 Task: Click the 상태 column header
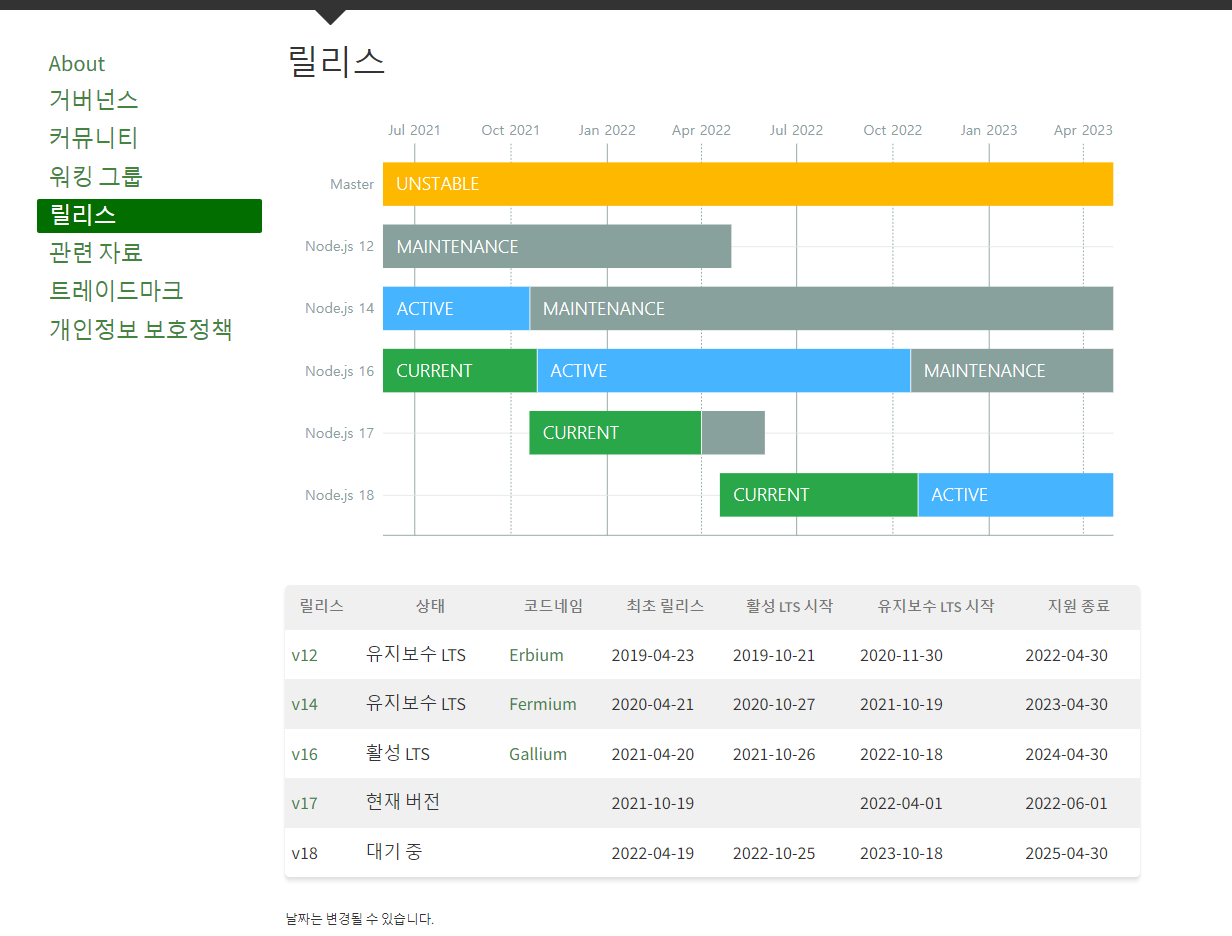coord(430,606)
